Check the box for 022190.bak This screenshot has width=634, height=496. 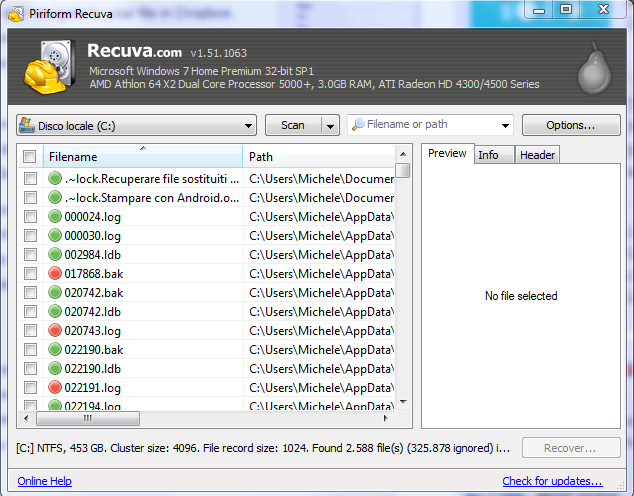click(x=30, y=349)
